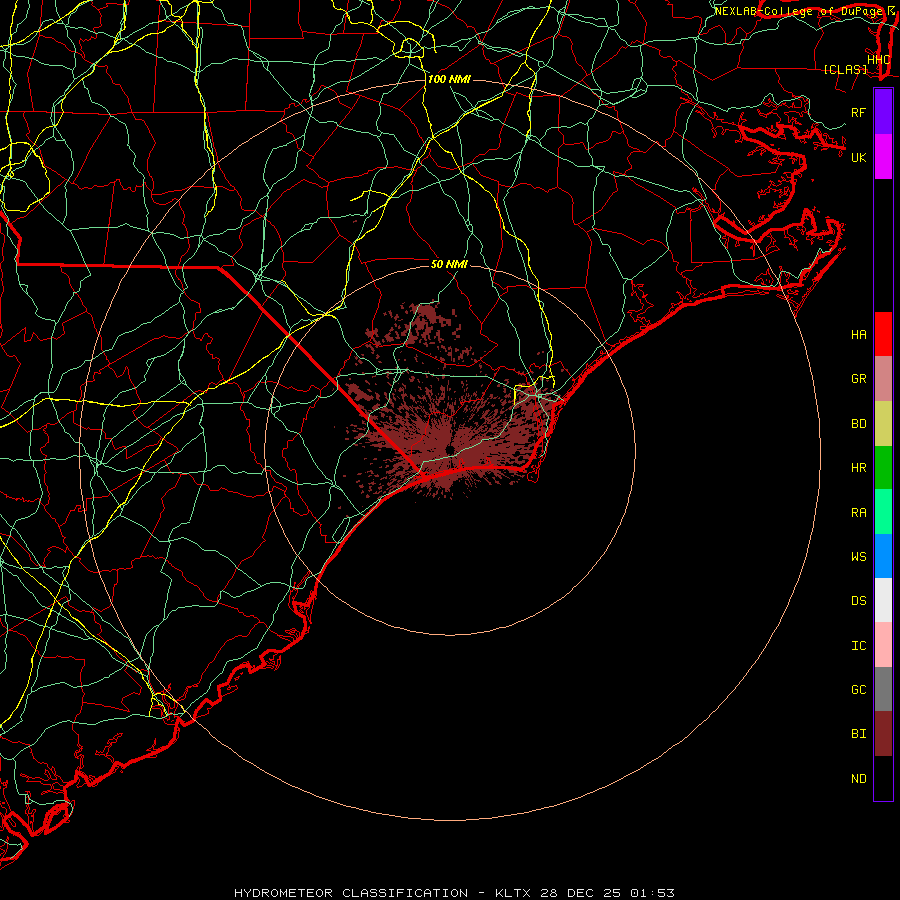
Task: Click the HHC product label
Action: (x=878, y=60)
